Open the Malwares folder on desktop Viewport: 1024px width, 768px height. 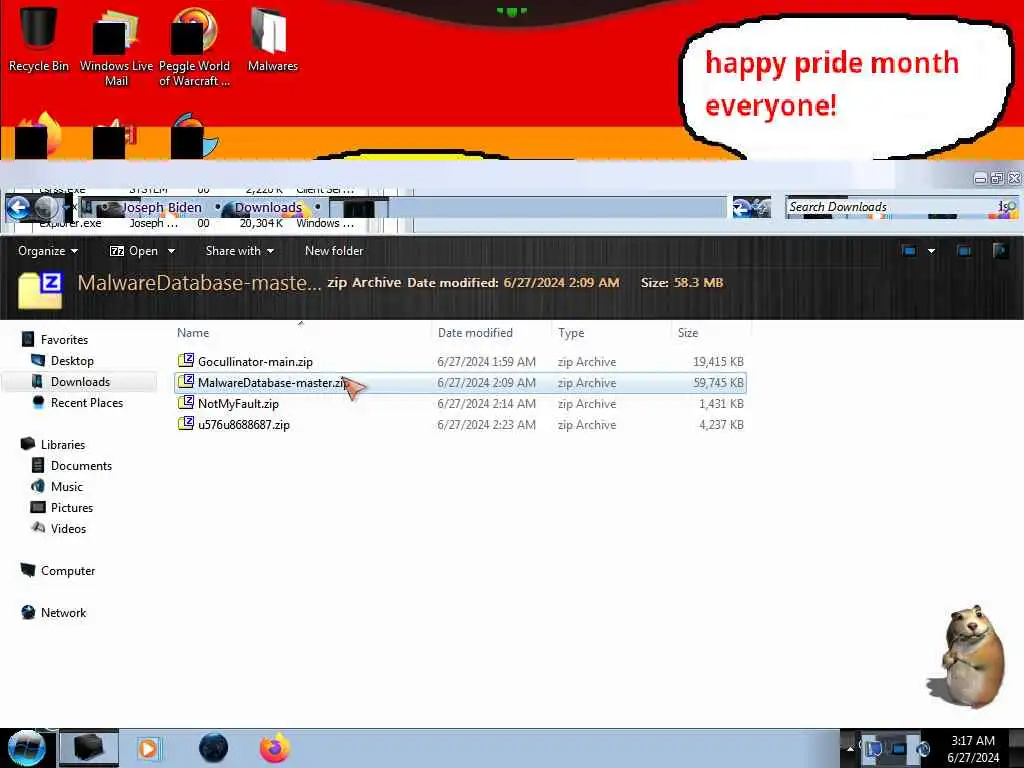coord(272,39)
